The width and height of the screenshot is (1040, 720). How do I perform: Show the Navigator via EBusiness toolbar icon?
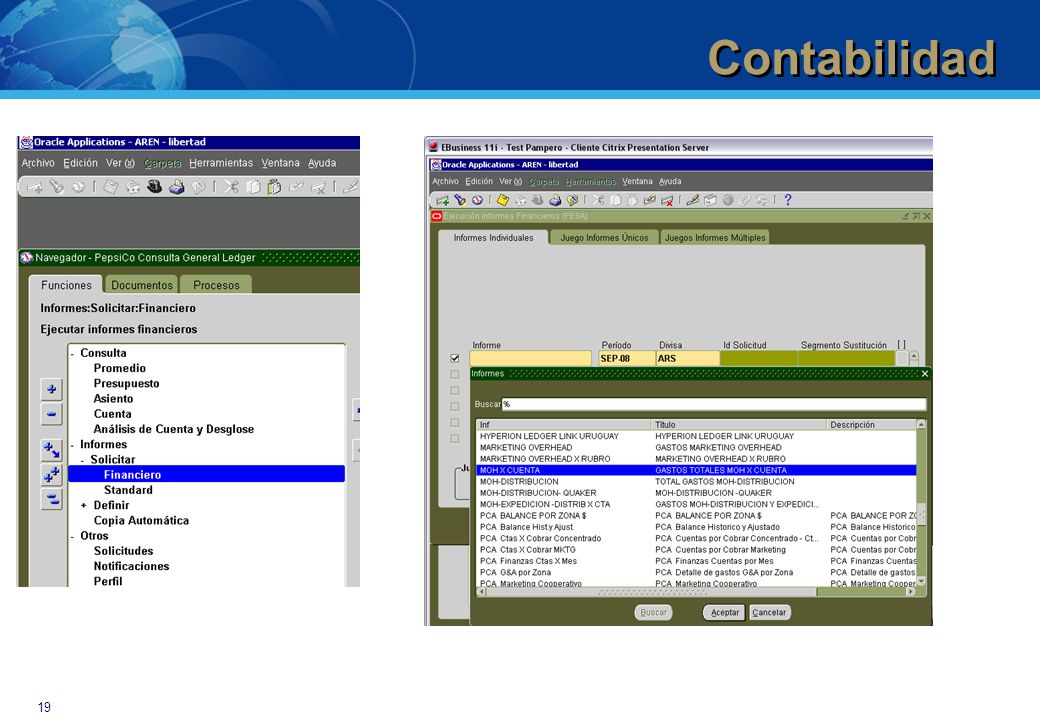click(x=477, y=200)
